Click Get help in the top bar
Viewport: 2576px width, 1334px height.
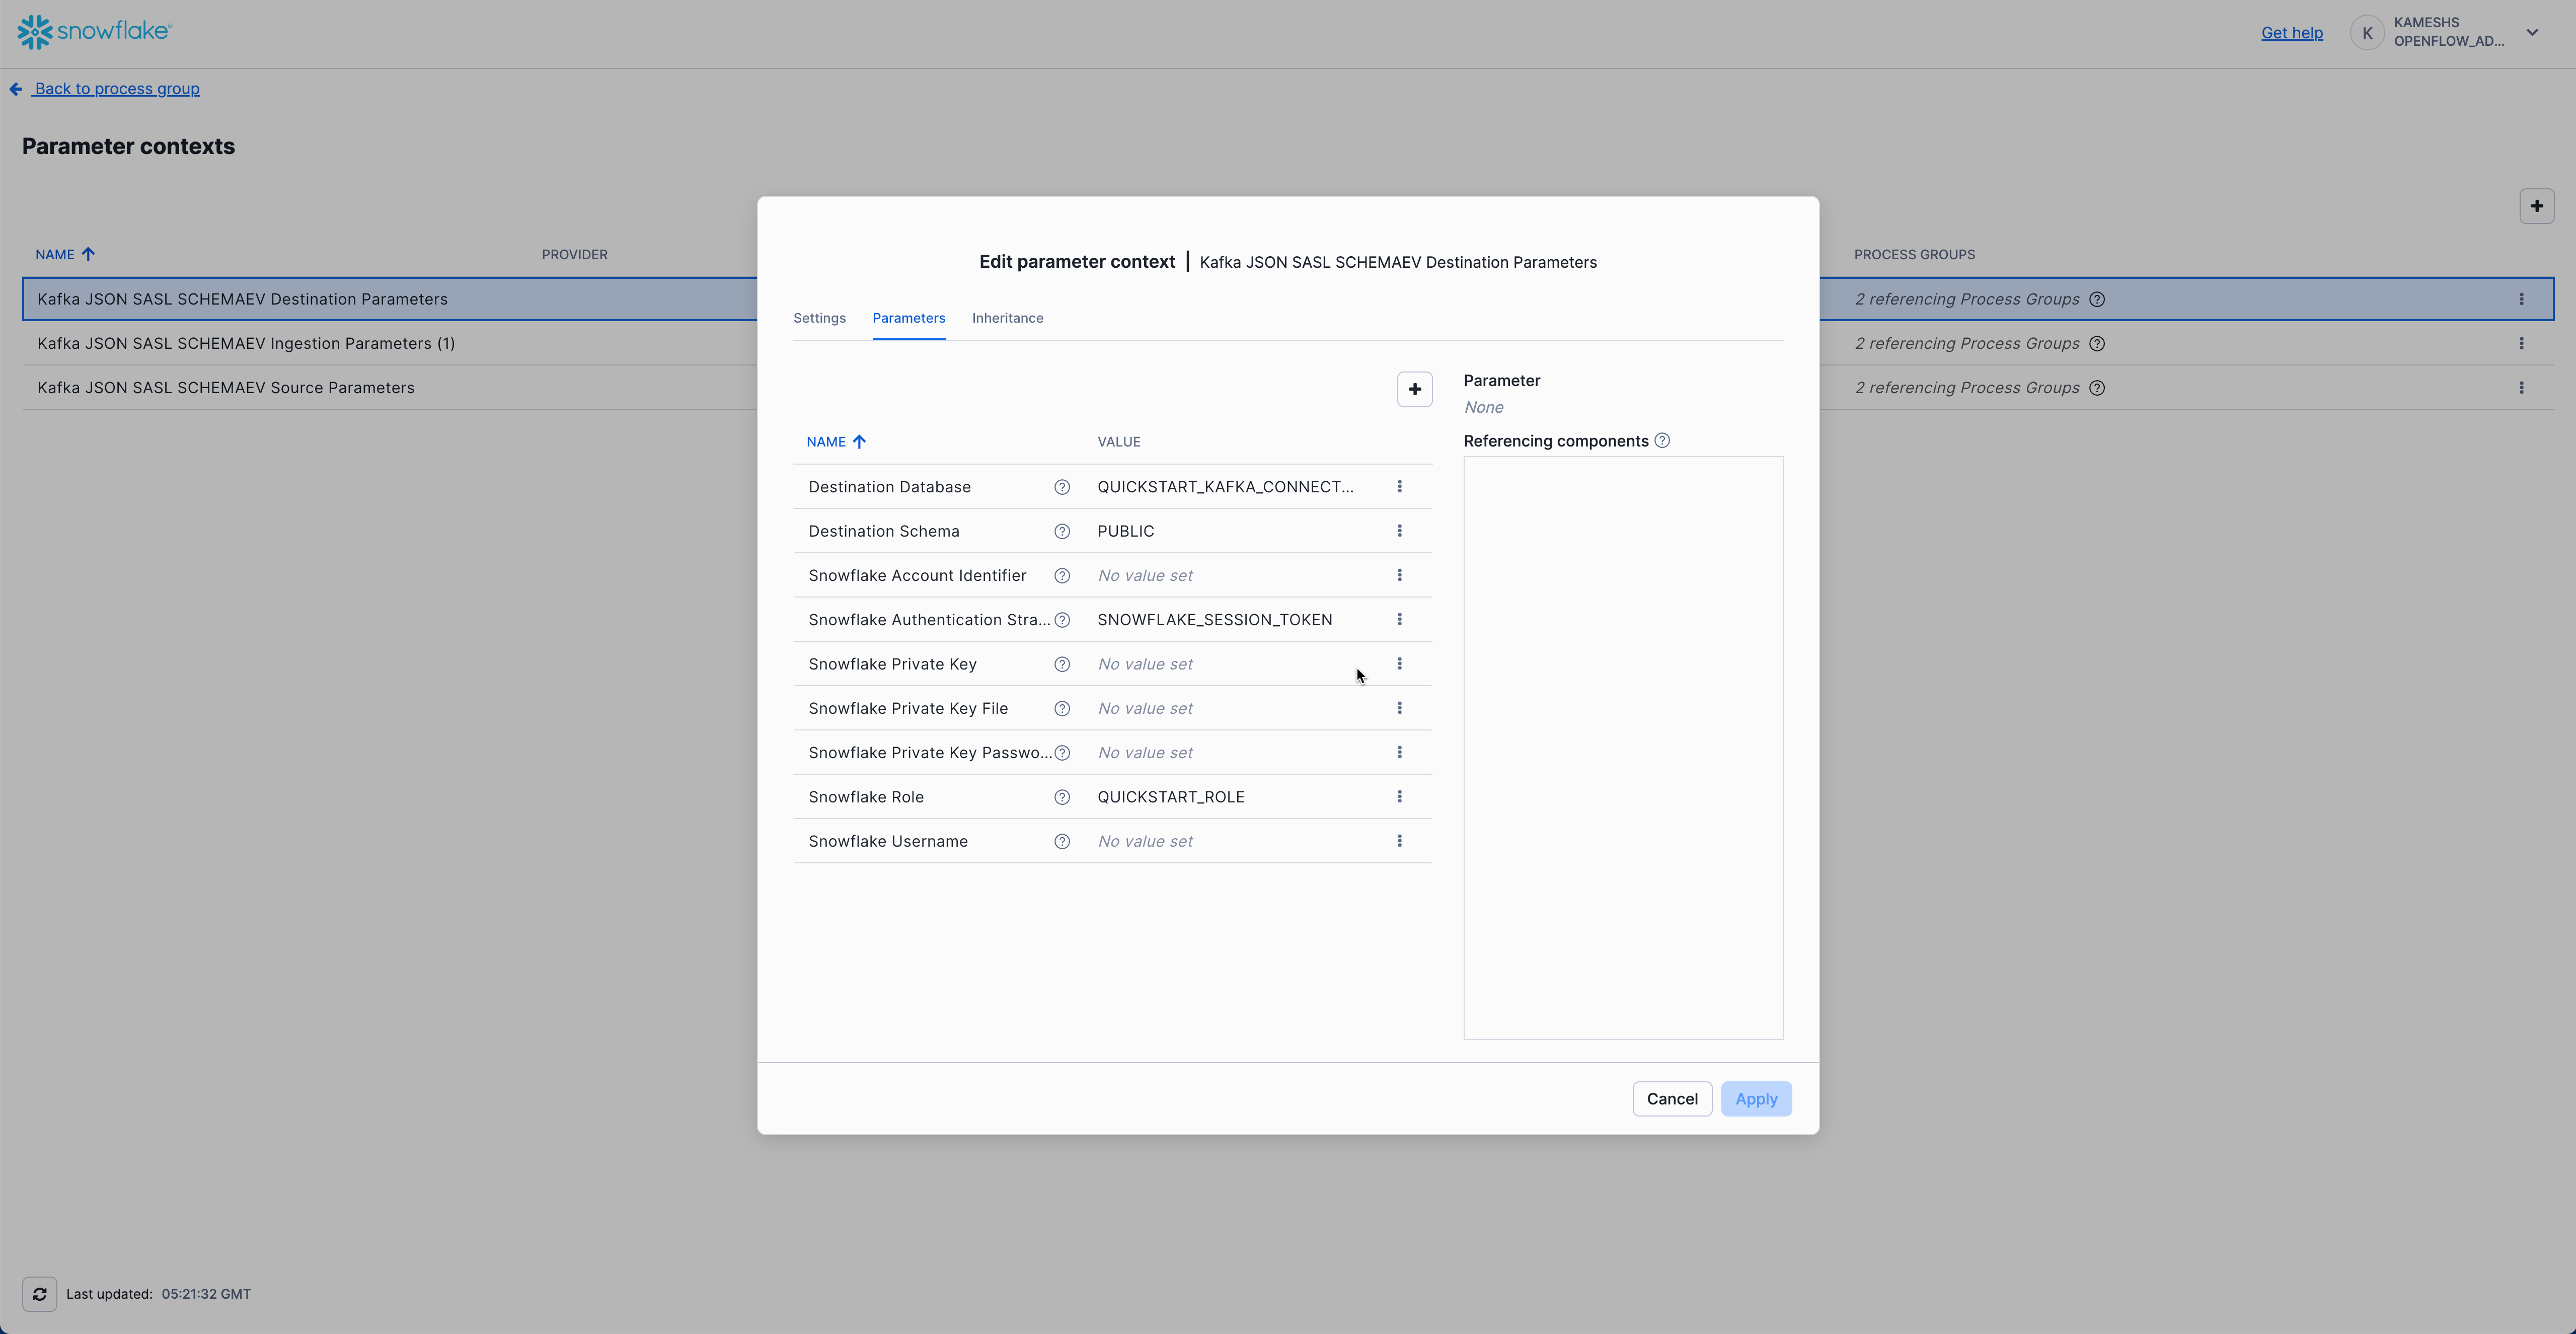click(x=2291, y=32)
